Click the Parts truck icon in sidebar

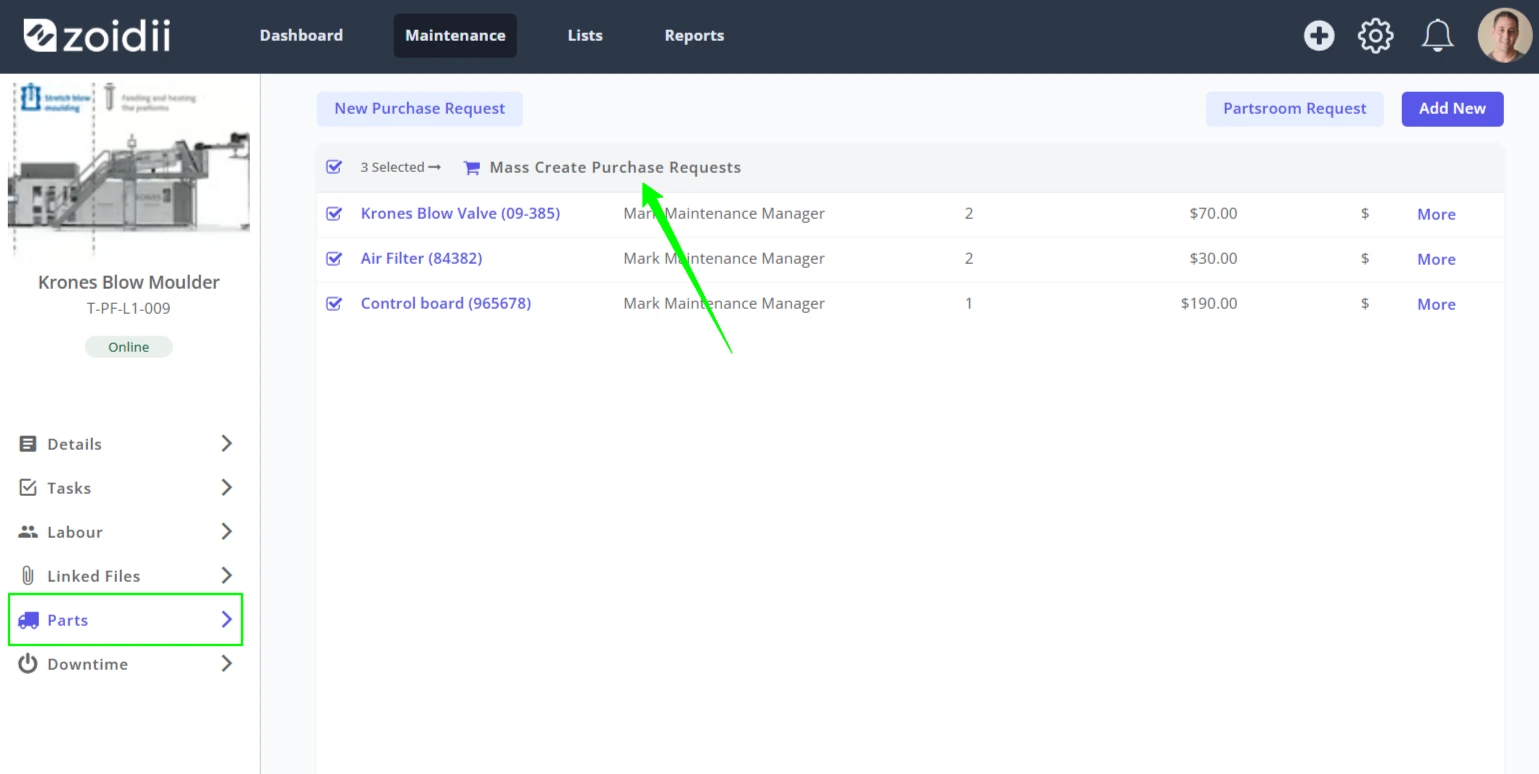28,620
